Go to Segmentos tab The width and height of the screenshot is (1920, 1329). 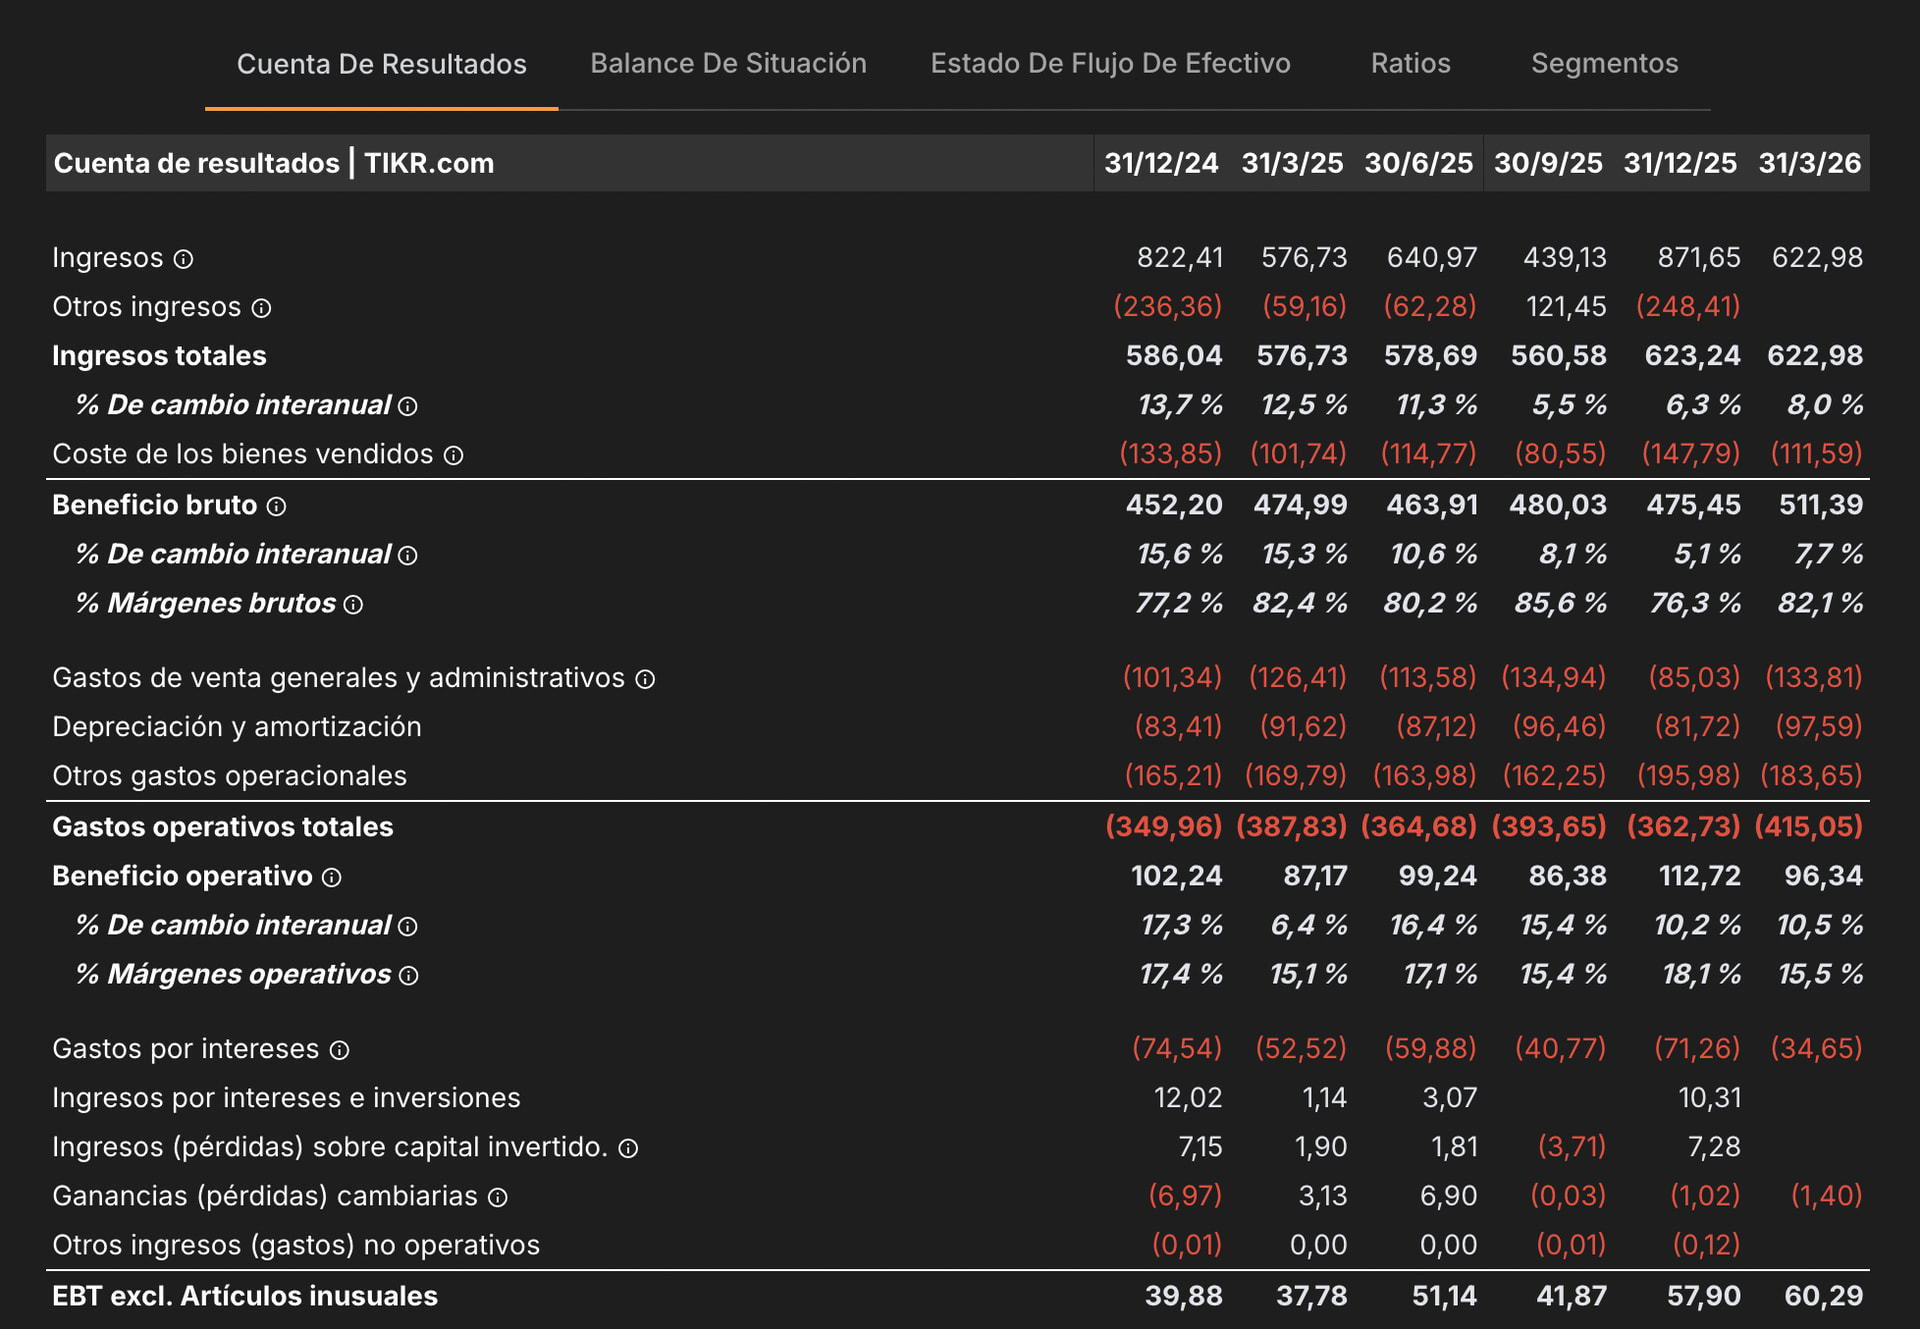pos(1604,63)
